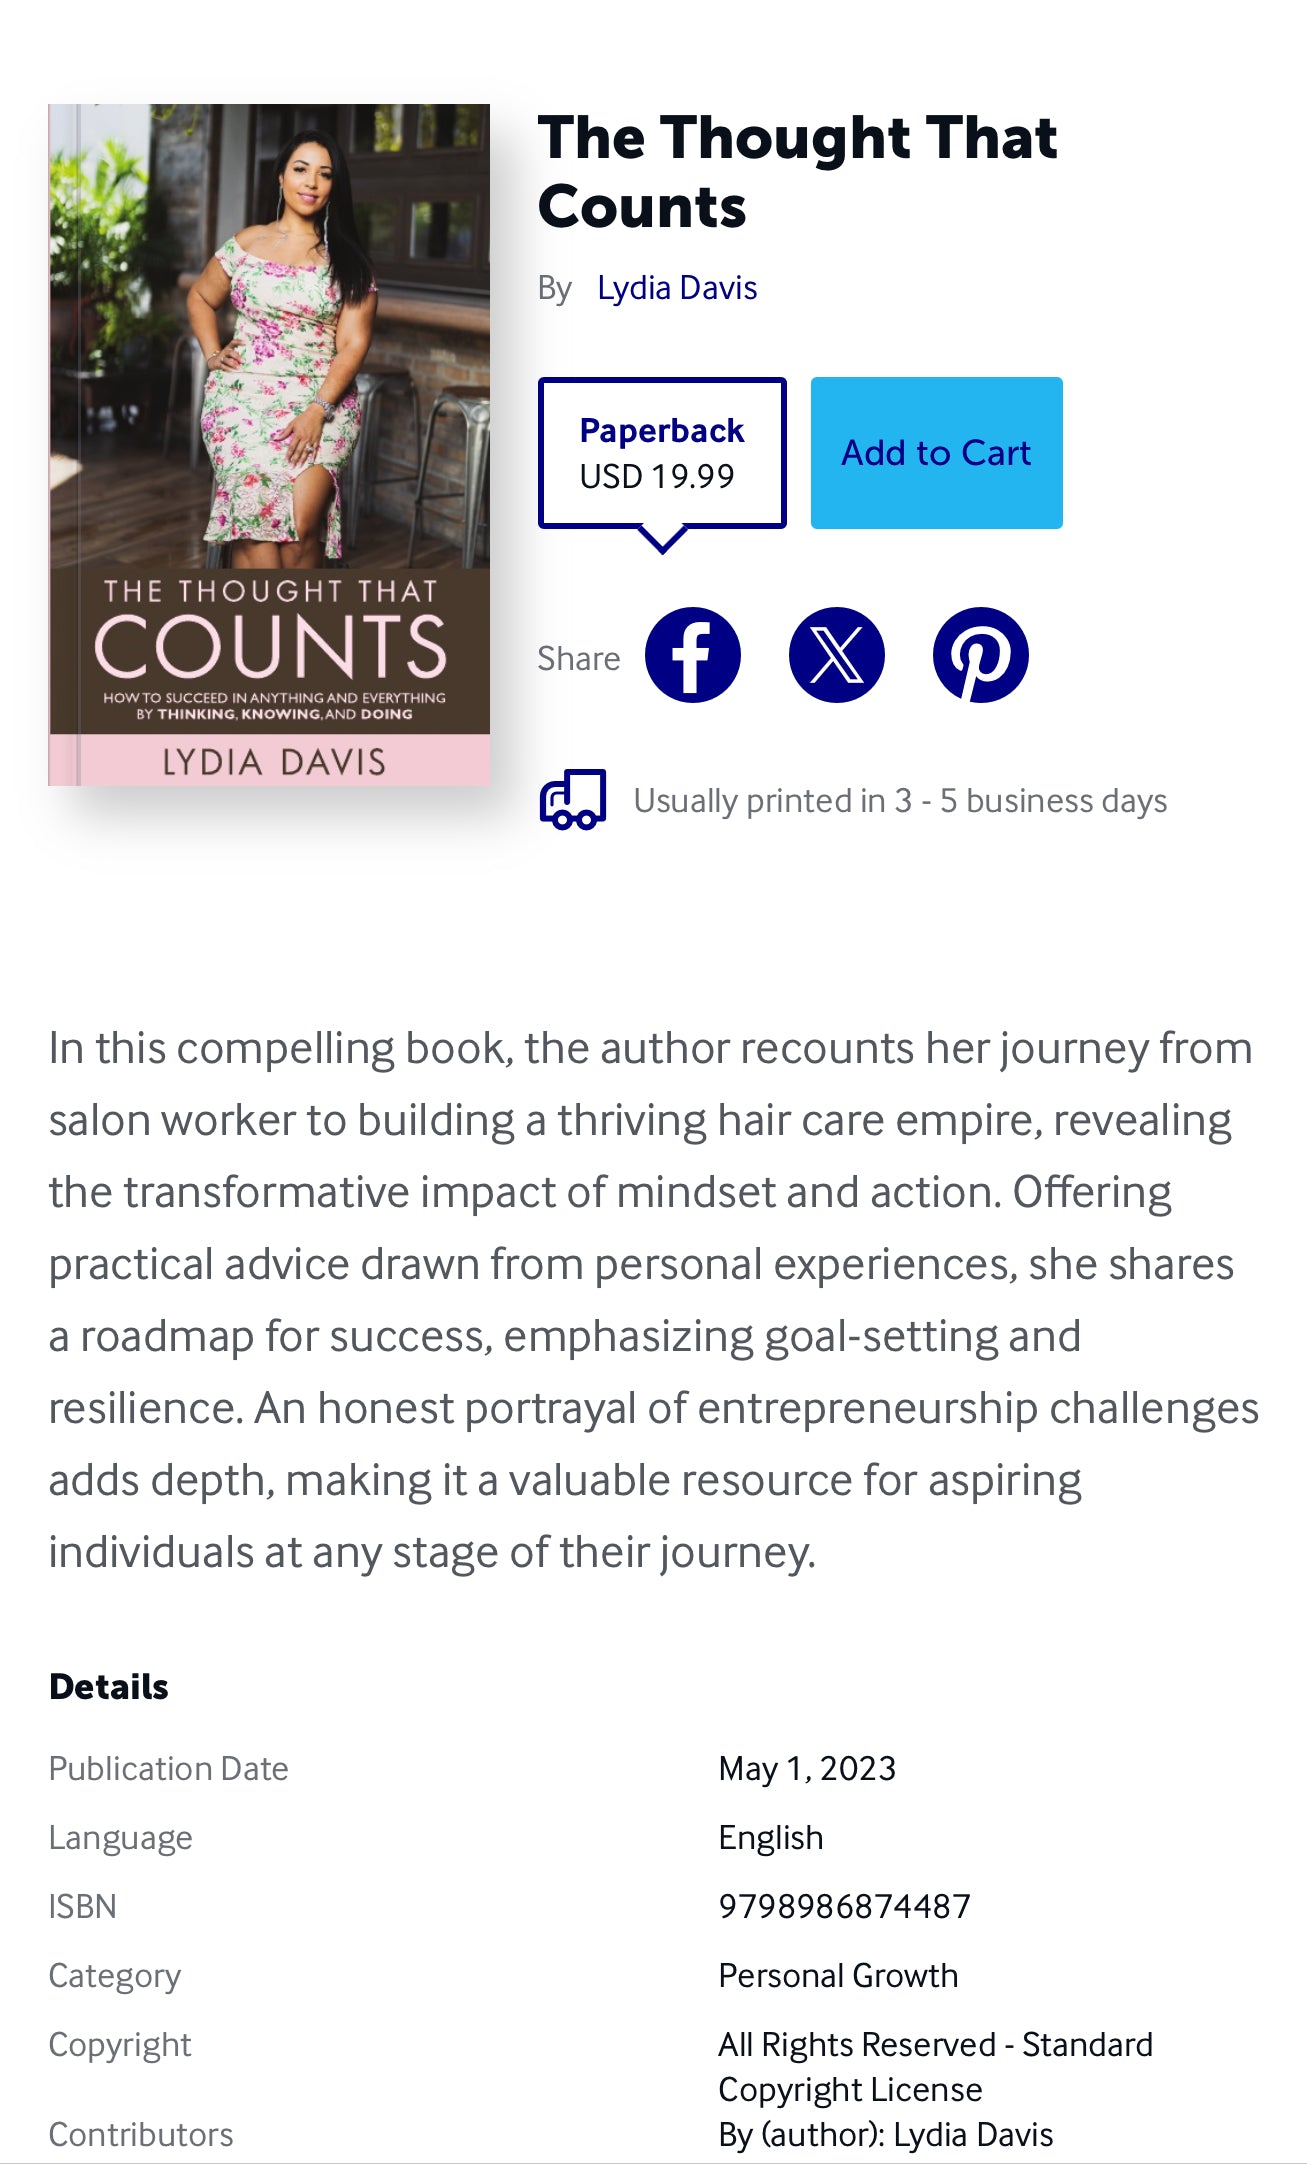
Task: Share the book on X
Action: pyautogui.click(x=836, y=655)
